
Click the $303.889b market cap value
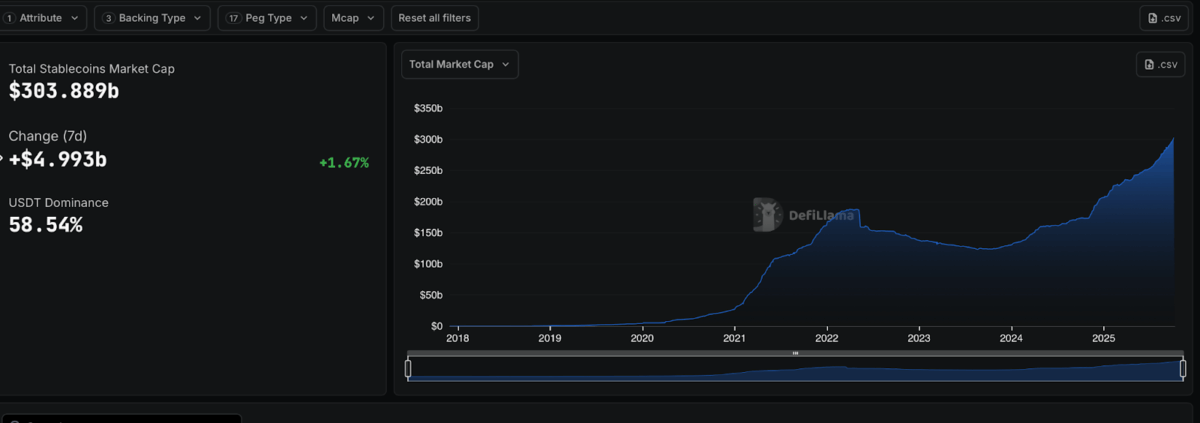63,91
